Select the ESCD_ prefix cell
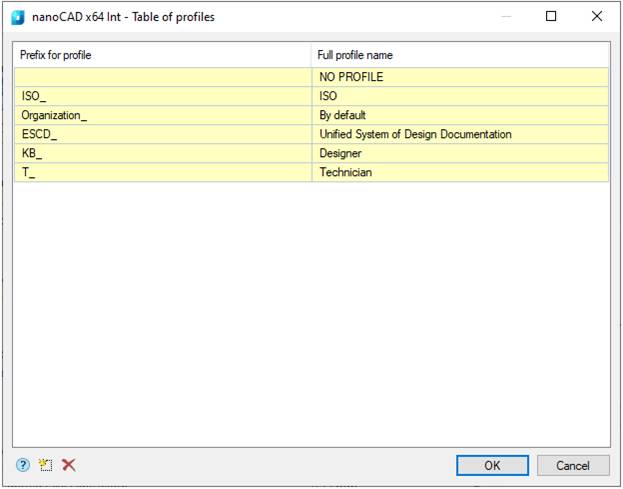The width and height of the screenshot is (623, 489). (163, 134)
